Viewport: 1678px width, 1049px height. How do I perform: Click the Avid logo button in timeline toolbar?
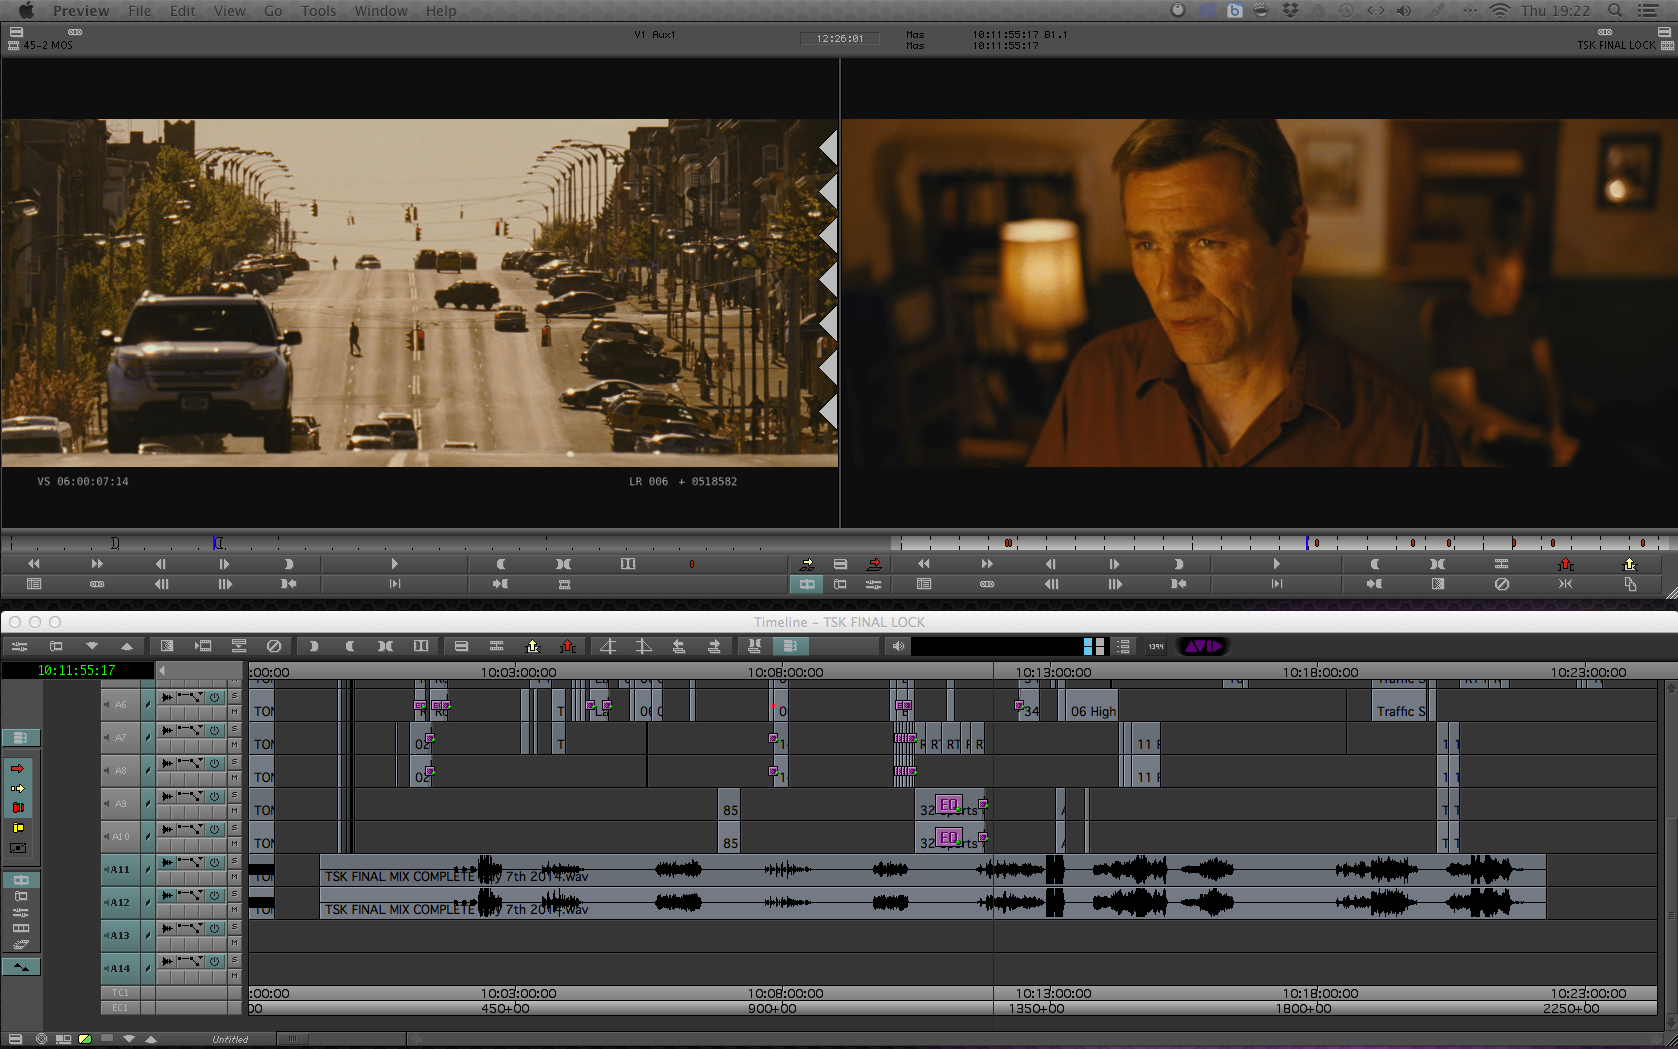point(1203,646)
